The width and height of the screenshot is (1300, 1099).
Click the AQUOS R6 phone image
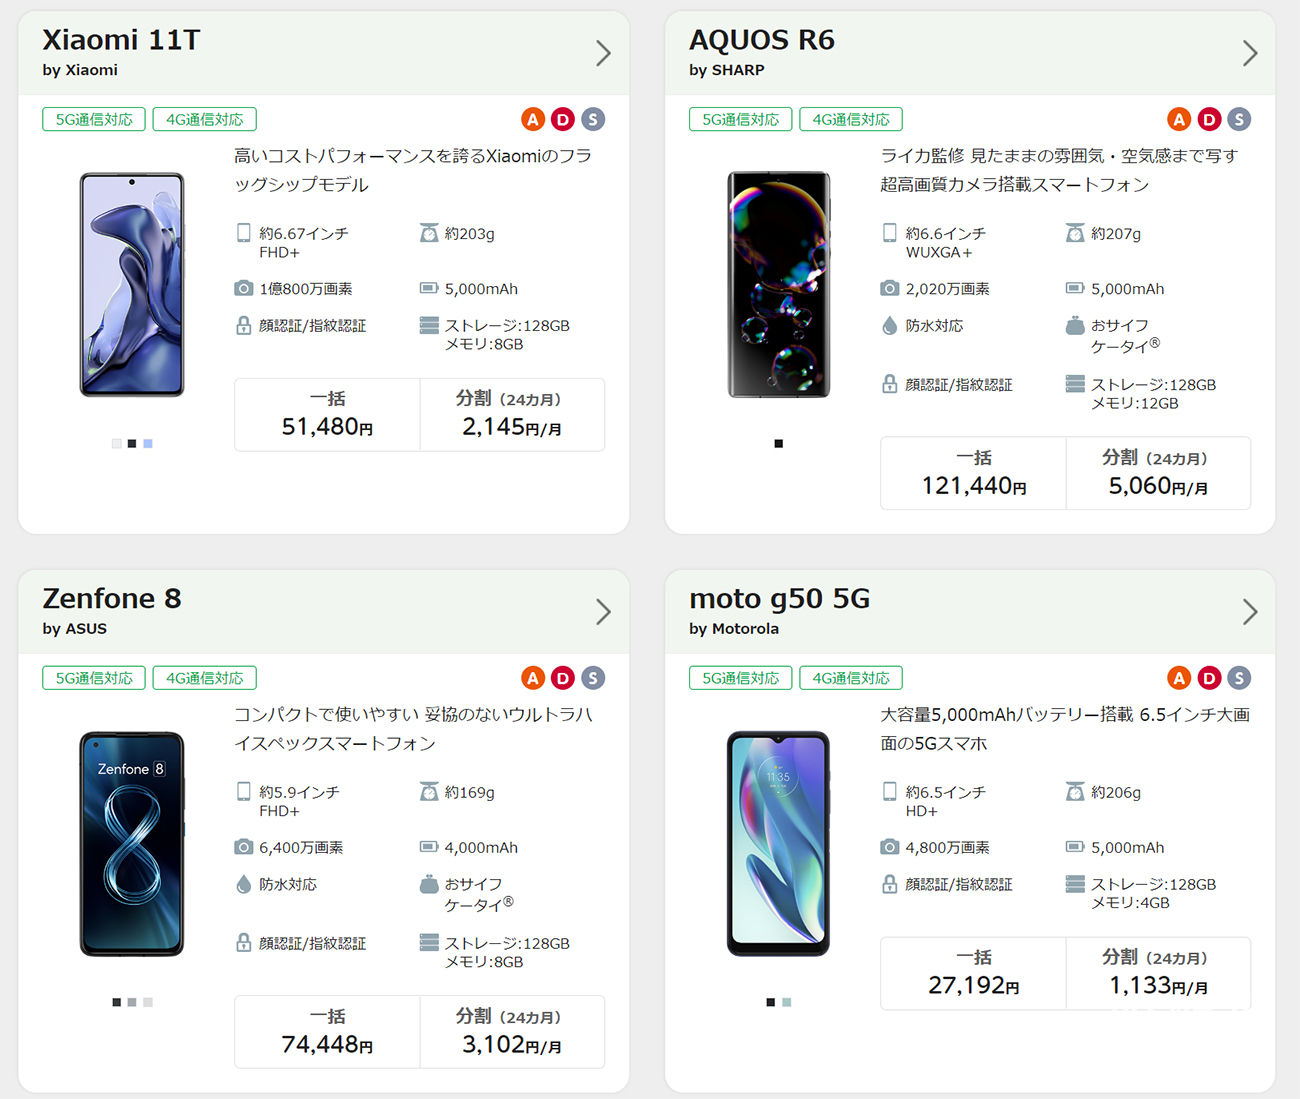[779, 285]
